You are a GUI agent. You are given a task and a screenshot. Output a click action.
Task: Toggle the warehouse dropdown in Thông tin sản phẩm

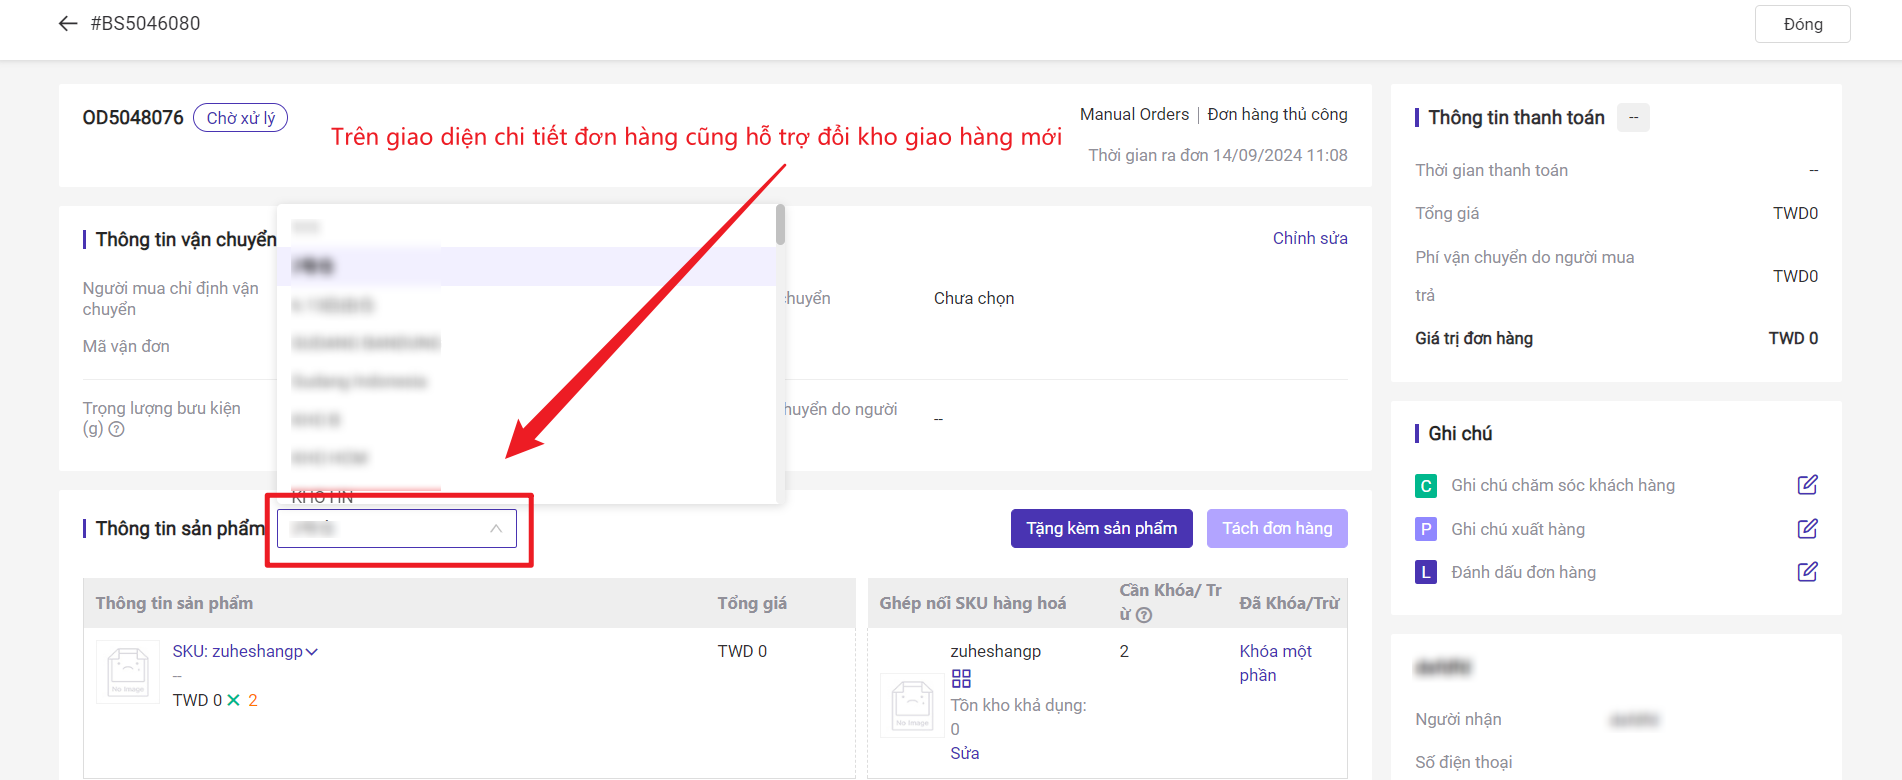[397, 528]
